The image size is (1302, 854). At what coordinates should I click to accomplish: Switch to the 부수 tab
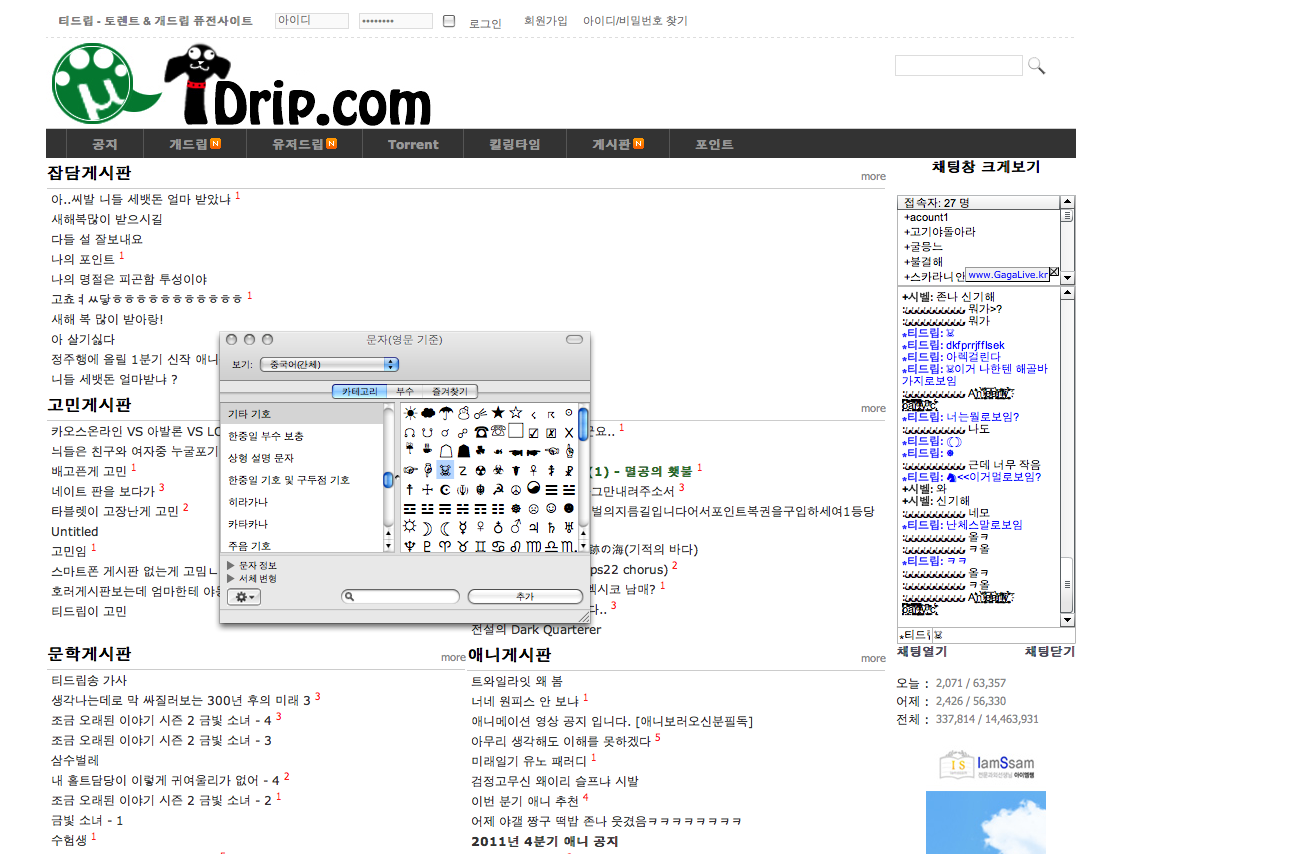[405, 391]
